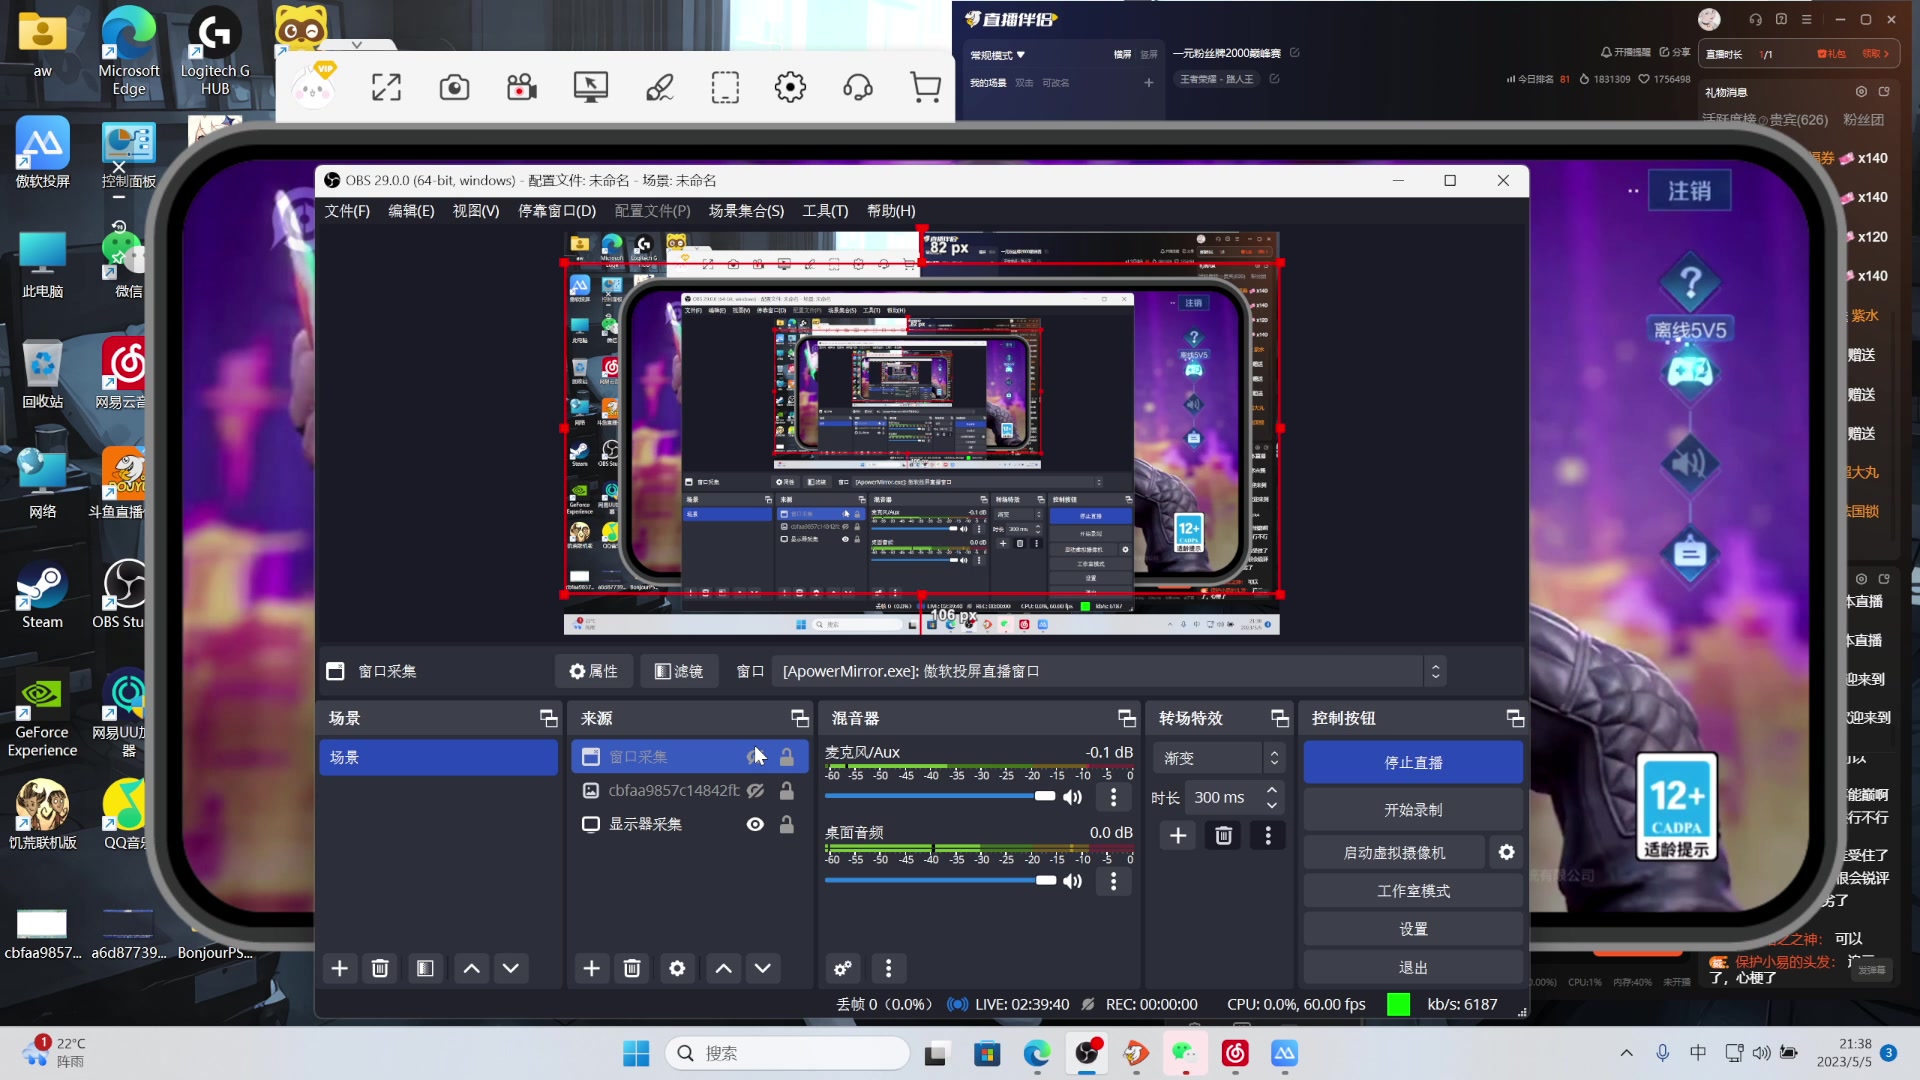Take a screenshot with ApowerMirror camera icon
Image resolution: width=1920 pixels, height=1080 pixels.
click(454, 88)
